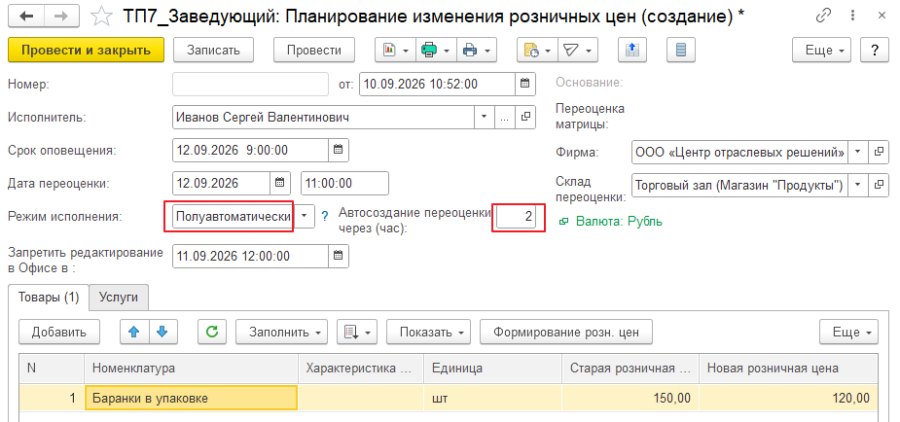Open calendar for Срок оповещения
900x422 pixels.
click(339, 150)
